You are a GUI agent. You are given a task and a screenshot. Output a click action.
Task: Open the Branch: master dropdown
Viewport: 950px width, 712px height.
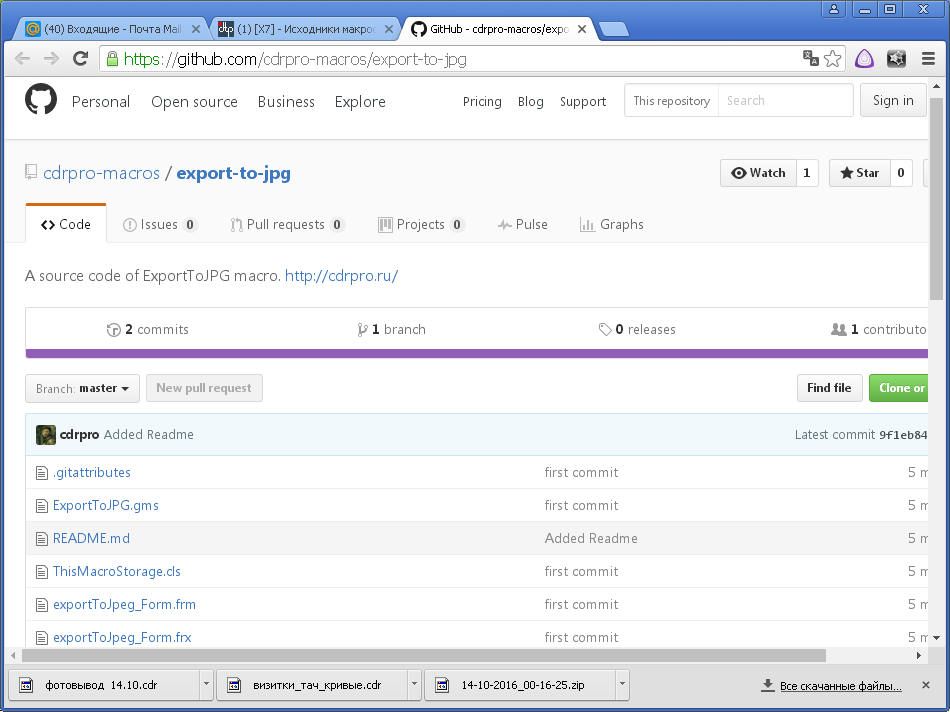point(82,388)
